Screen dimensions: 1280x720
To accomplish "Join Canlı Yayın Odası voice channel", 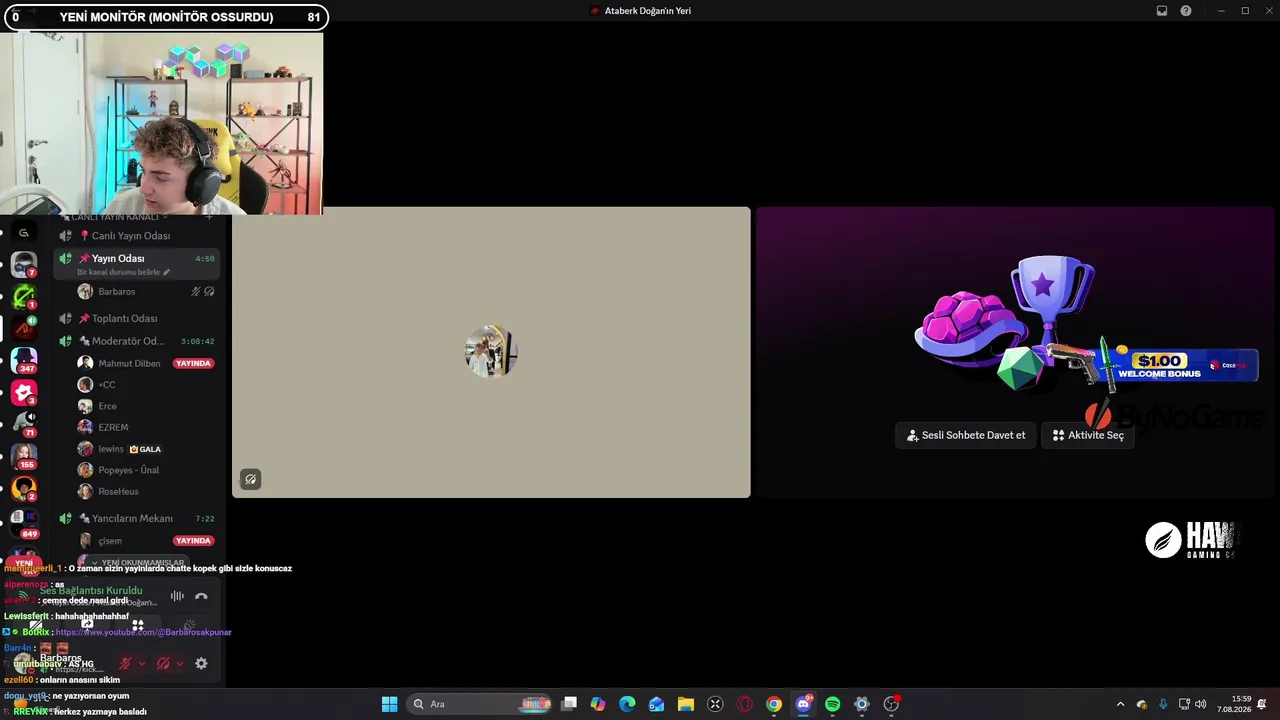I will (x=138, y=236).
